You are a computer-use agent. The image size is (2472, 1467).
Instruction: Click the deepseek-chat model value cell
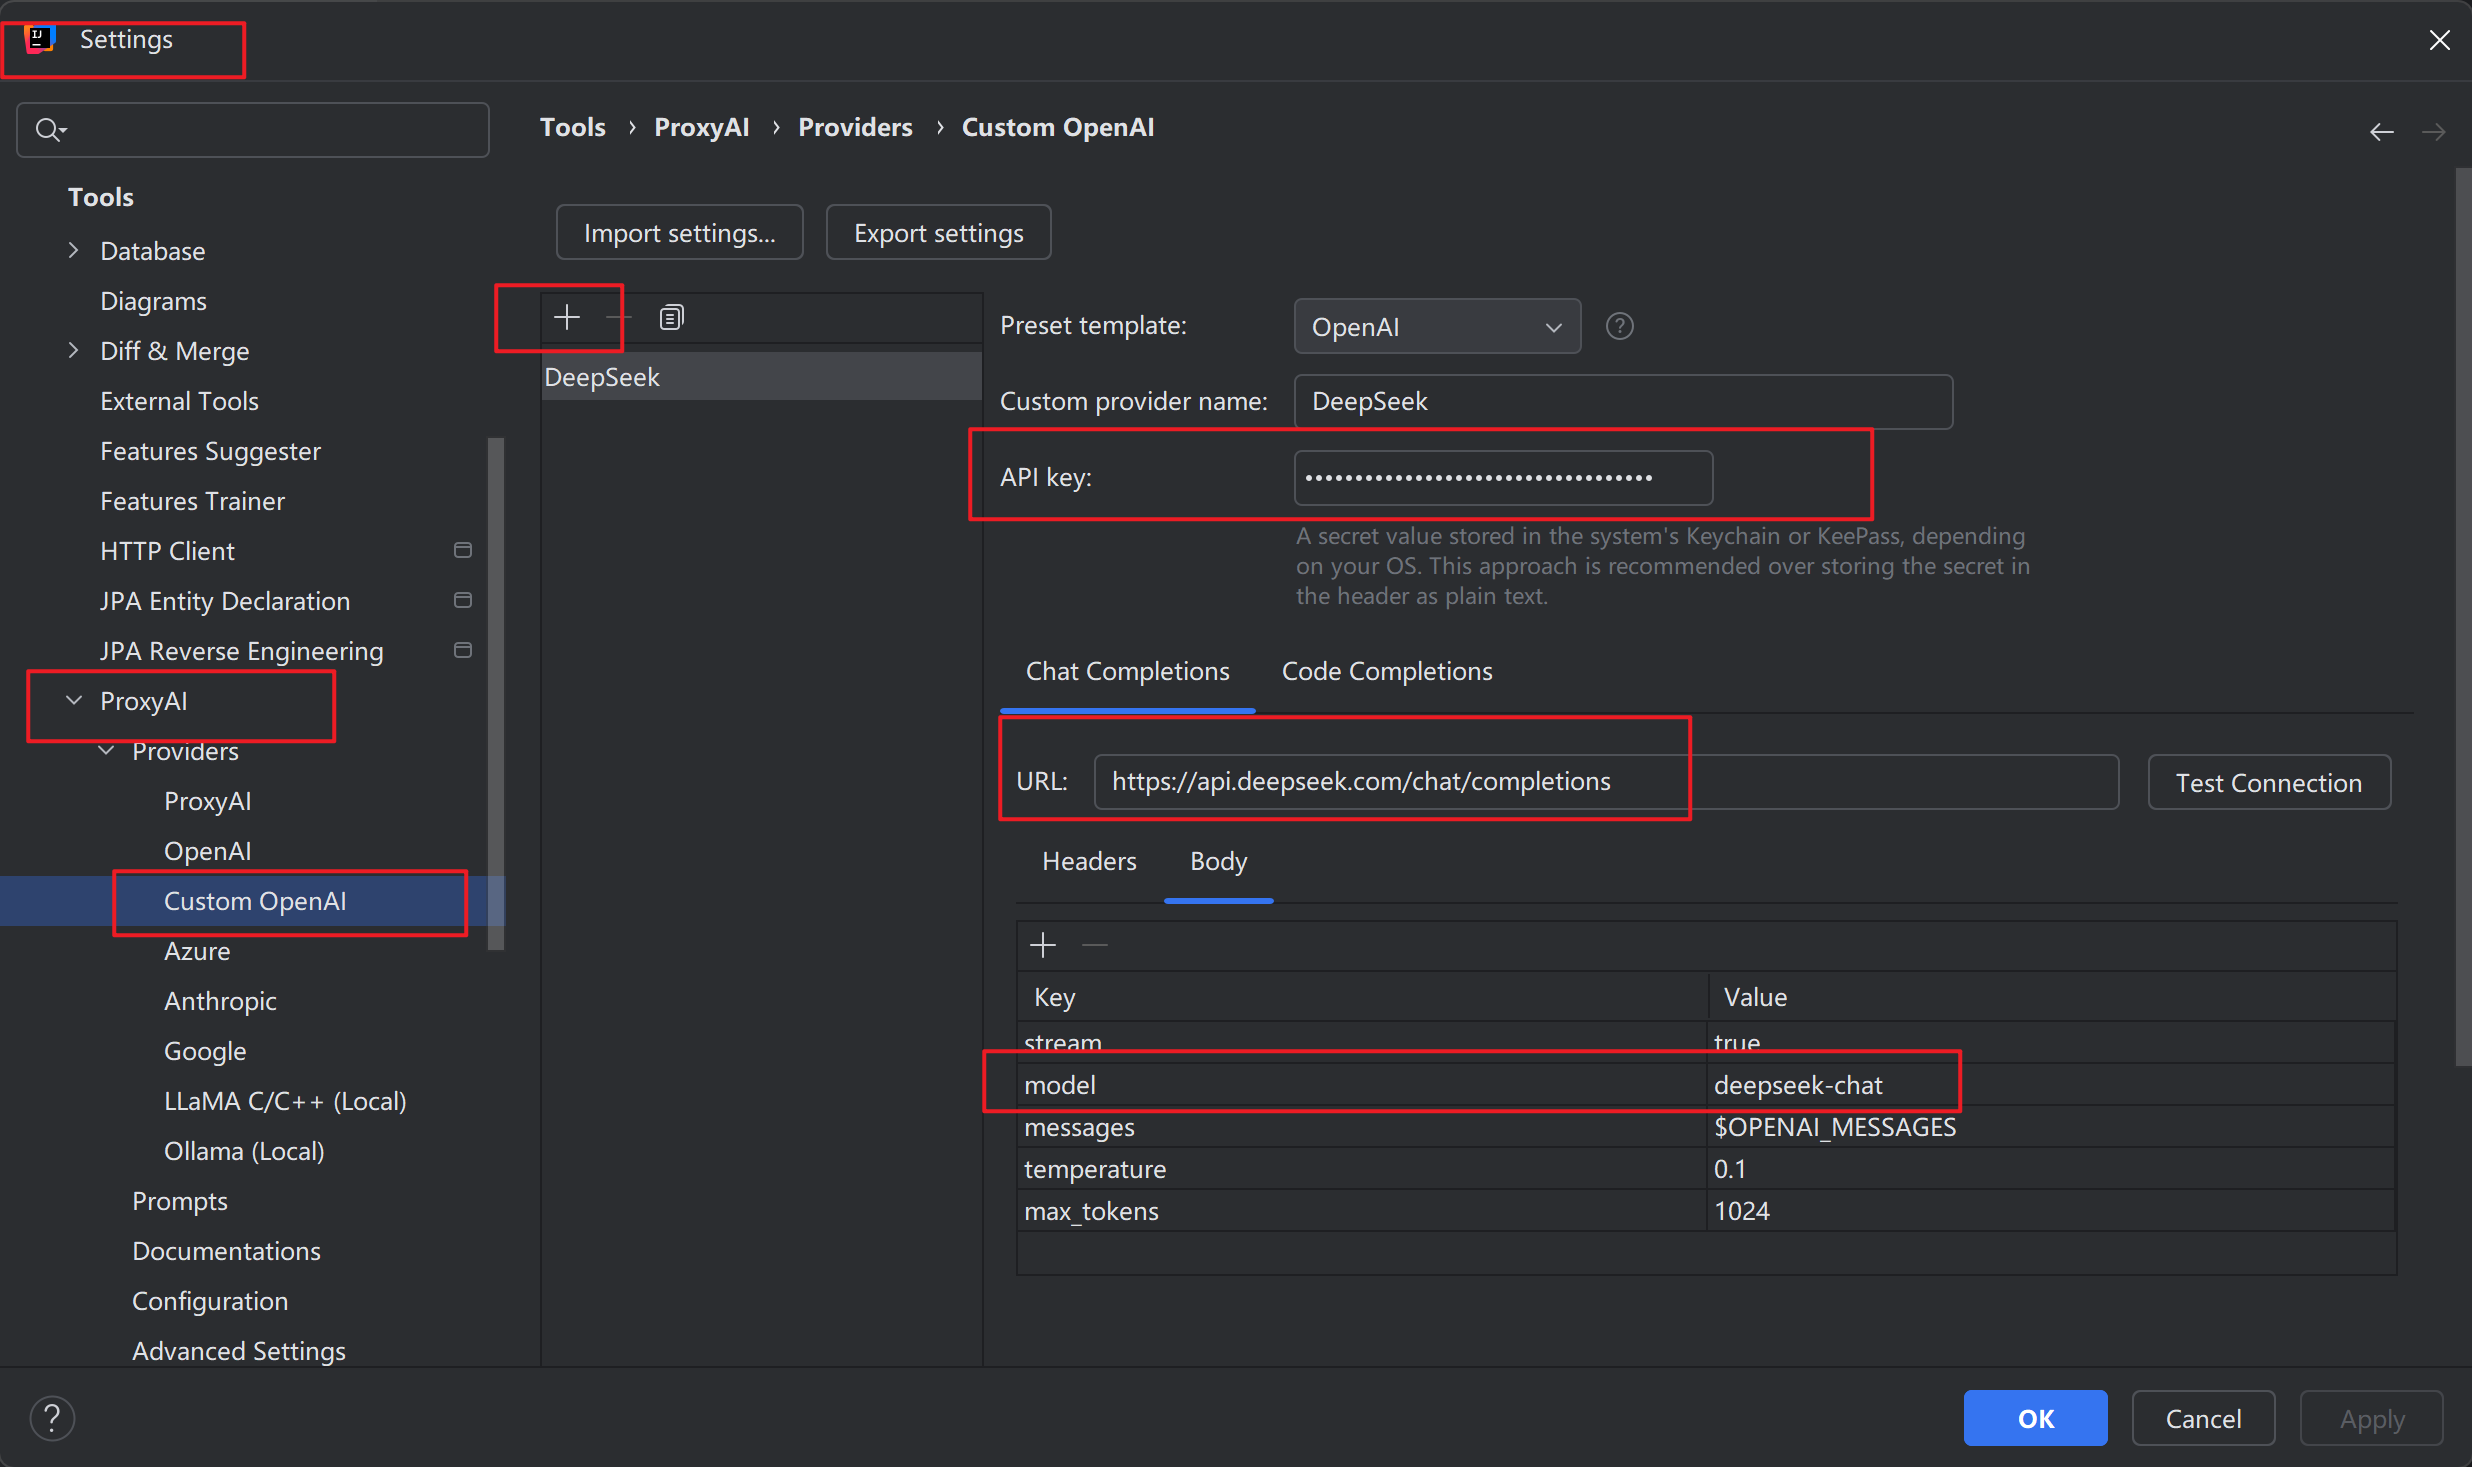pos(2051,1085)
